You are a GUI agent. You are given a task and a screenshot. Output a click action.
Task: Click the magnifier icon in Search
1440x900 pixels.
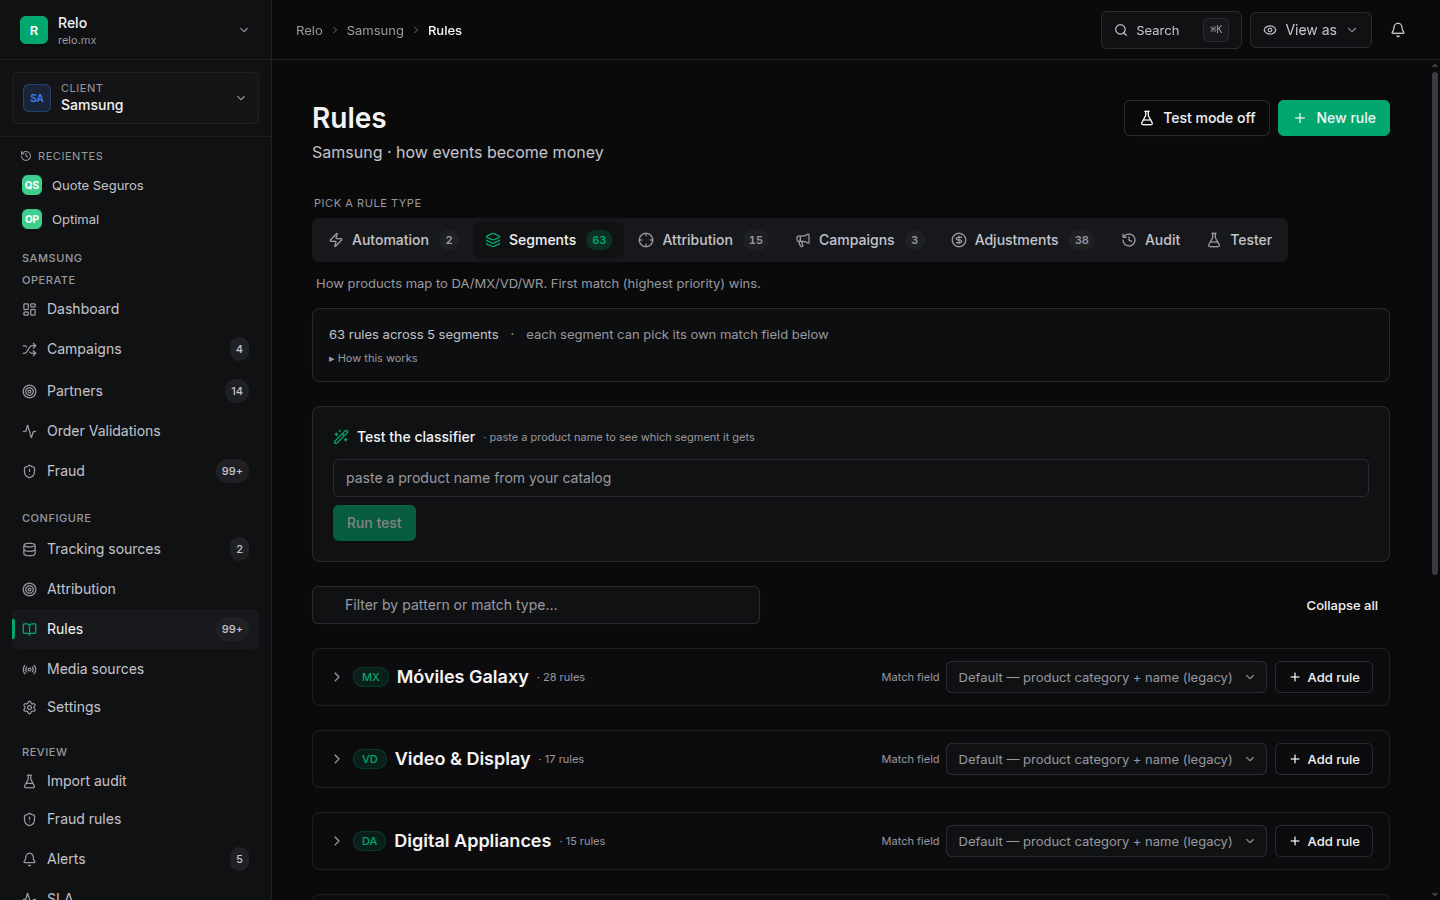pyautogui.click(x=1121, y=30)
